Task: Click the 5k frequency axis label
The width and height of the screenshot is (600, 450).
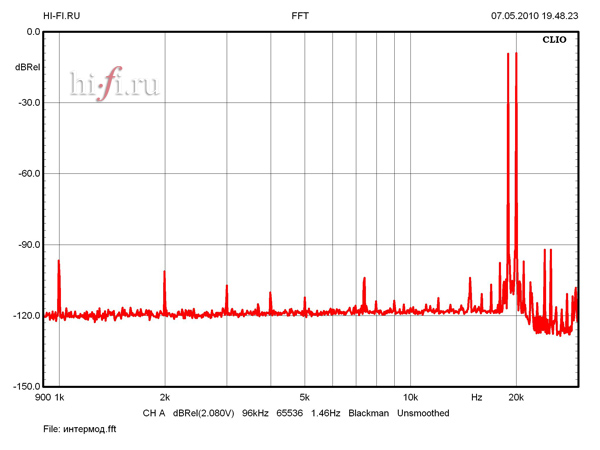Action: click(x=304, y=398)
